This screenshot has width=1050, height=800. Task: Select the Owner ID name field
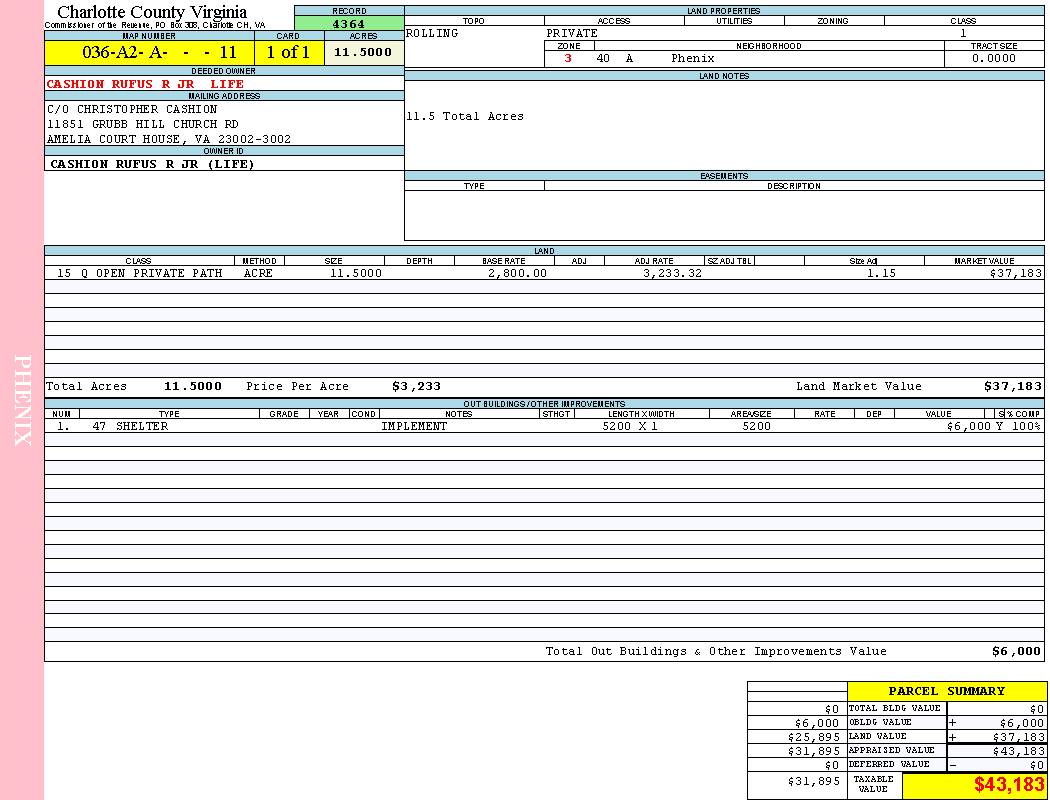pyautogui.click(x=152, y=164)
